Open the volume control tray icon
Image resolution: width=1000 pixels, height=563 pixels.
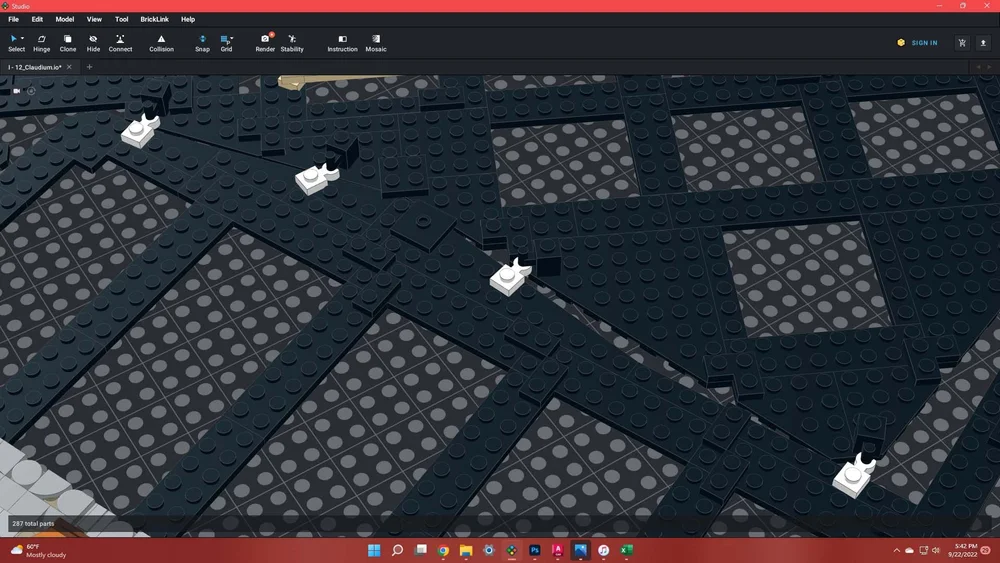(936, 550)
